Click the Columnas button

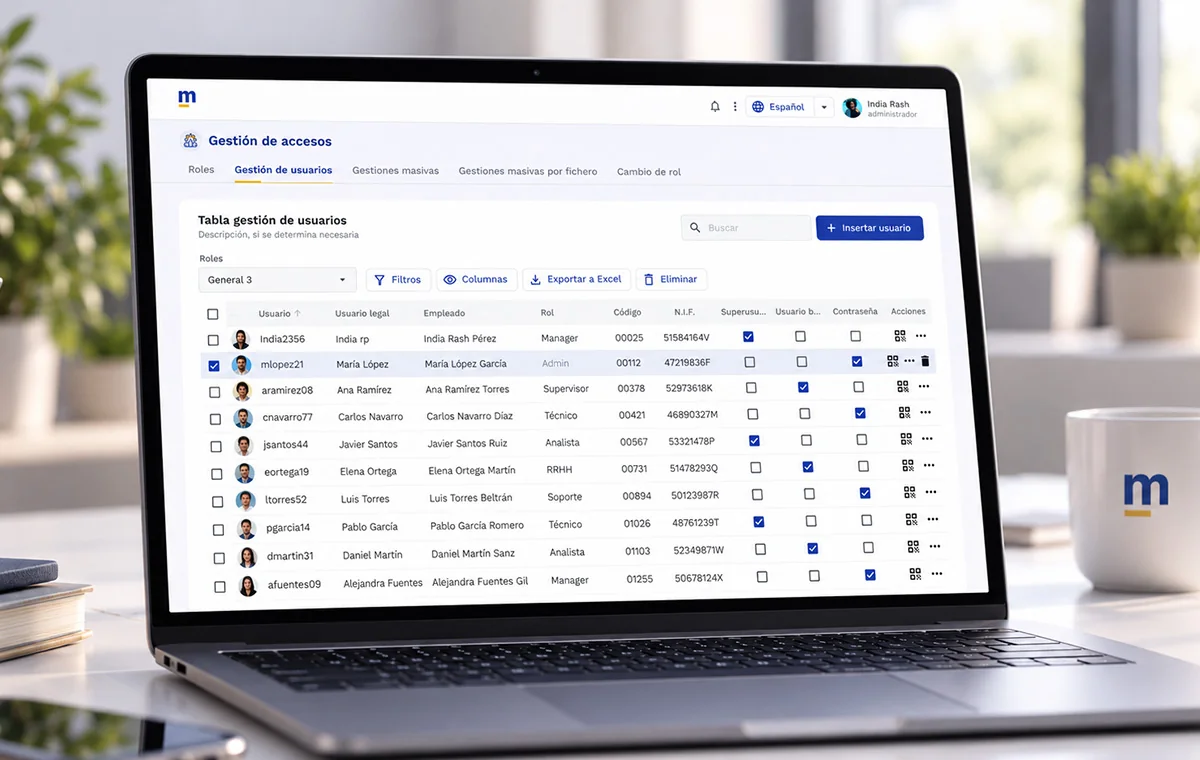point(476,280)
